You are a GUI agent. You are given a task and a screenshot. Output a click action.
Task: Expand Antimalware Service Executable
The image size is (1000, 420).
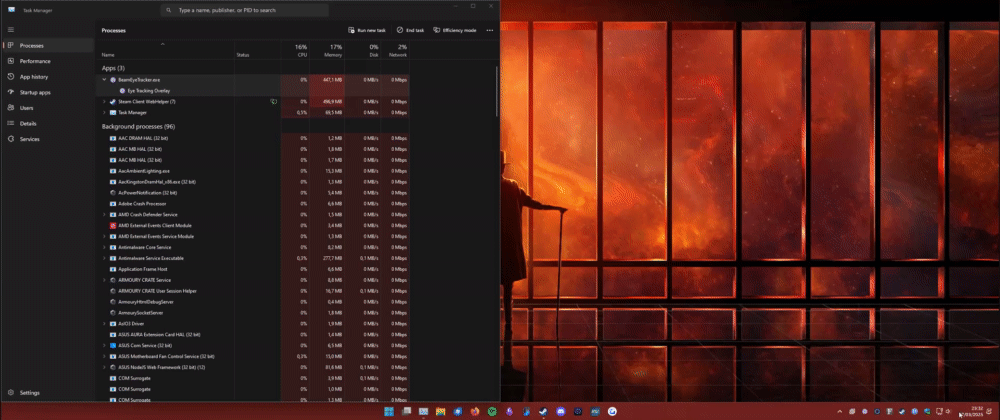click(104, 258)
